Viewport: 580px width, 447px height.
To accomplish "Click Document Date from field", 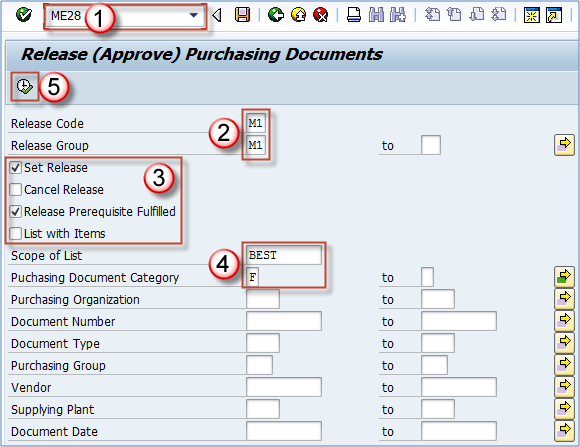I will click(284, 431).
